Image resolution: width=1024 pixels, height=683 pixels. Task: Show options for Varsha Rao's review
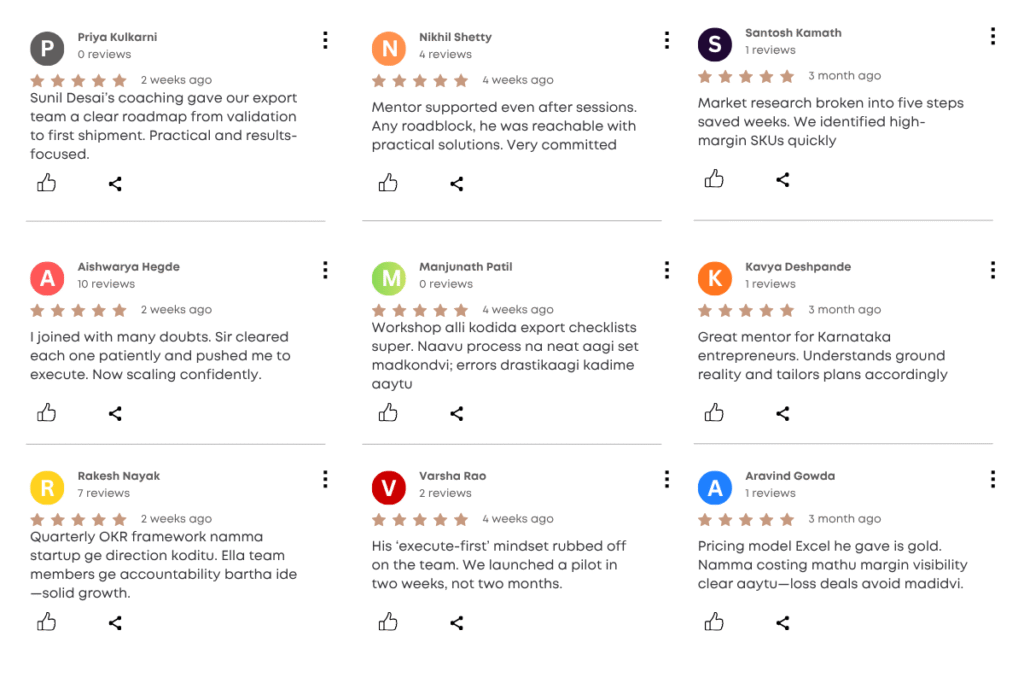click(x=667, y=479)
